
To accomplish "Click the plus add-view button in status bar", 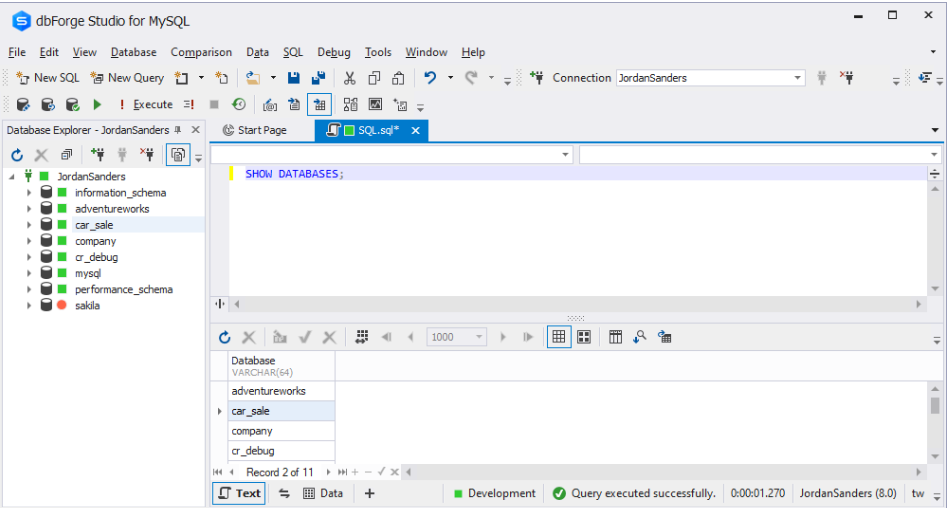I will click(369, 493).
